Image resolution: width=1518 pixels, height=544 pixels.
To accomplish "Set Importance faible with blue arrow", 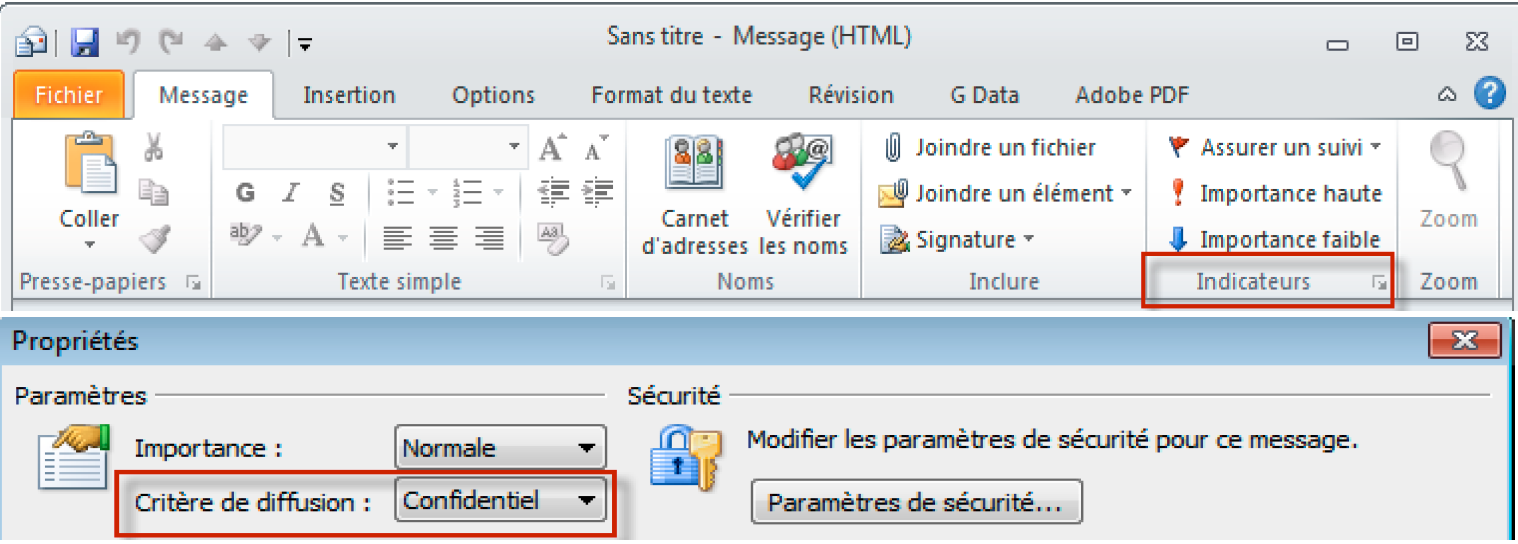I will click(x=1275, y=240).
